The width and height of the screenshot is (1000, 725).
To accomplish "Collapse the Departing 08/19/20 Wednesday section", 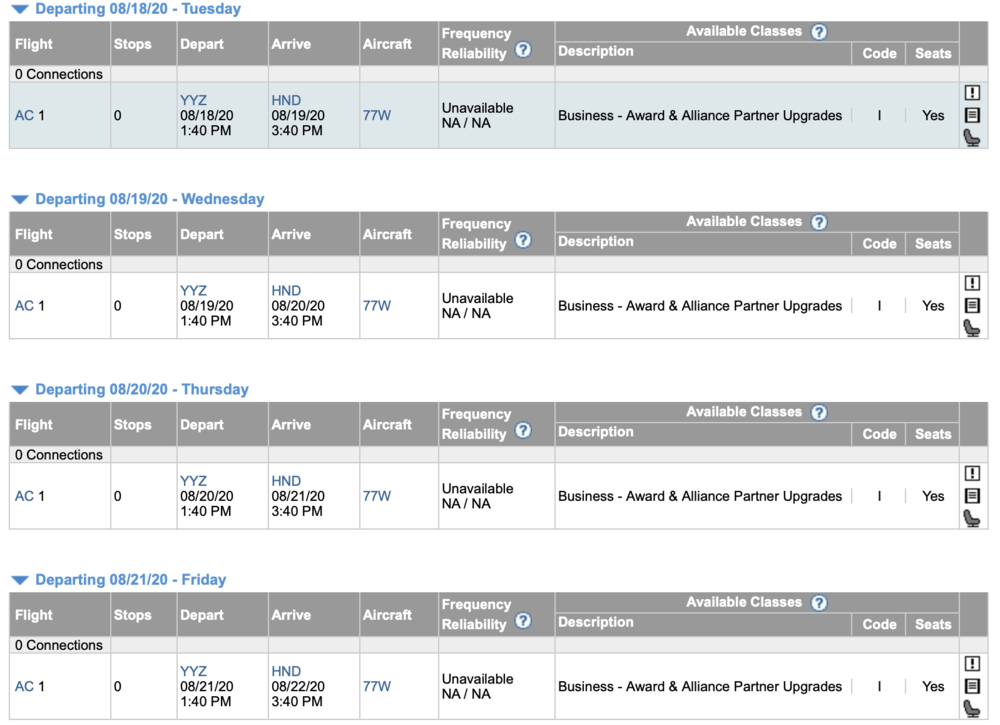I will tap(20, 199).
